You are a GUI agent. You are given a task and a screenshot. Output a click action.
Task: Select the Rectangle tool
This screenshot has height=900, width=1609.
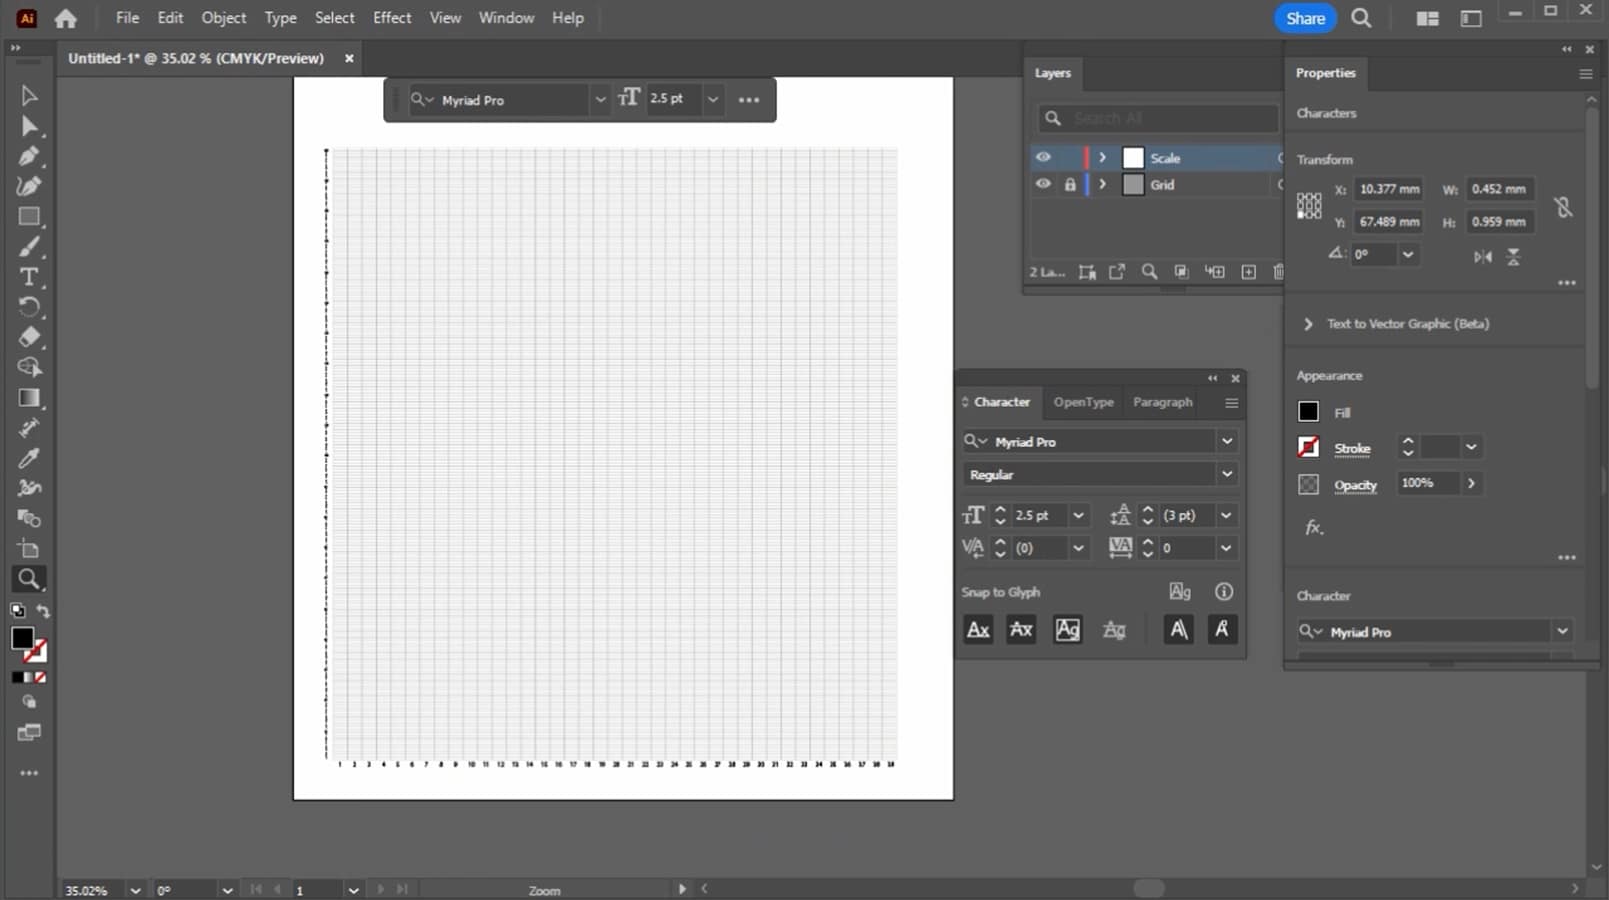click(x=28, y=217)
